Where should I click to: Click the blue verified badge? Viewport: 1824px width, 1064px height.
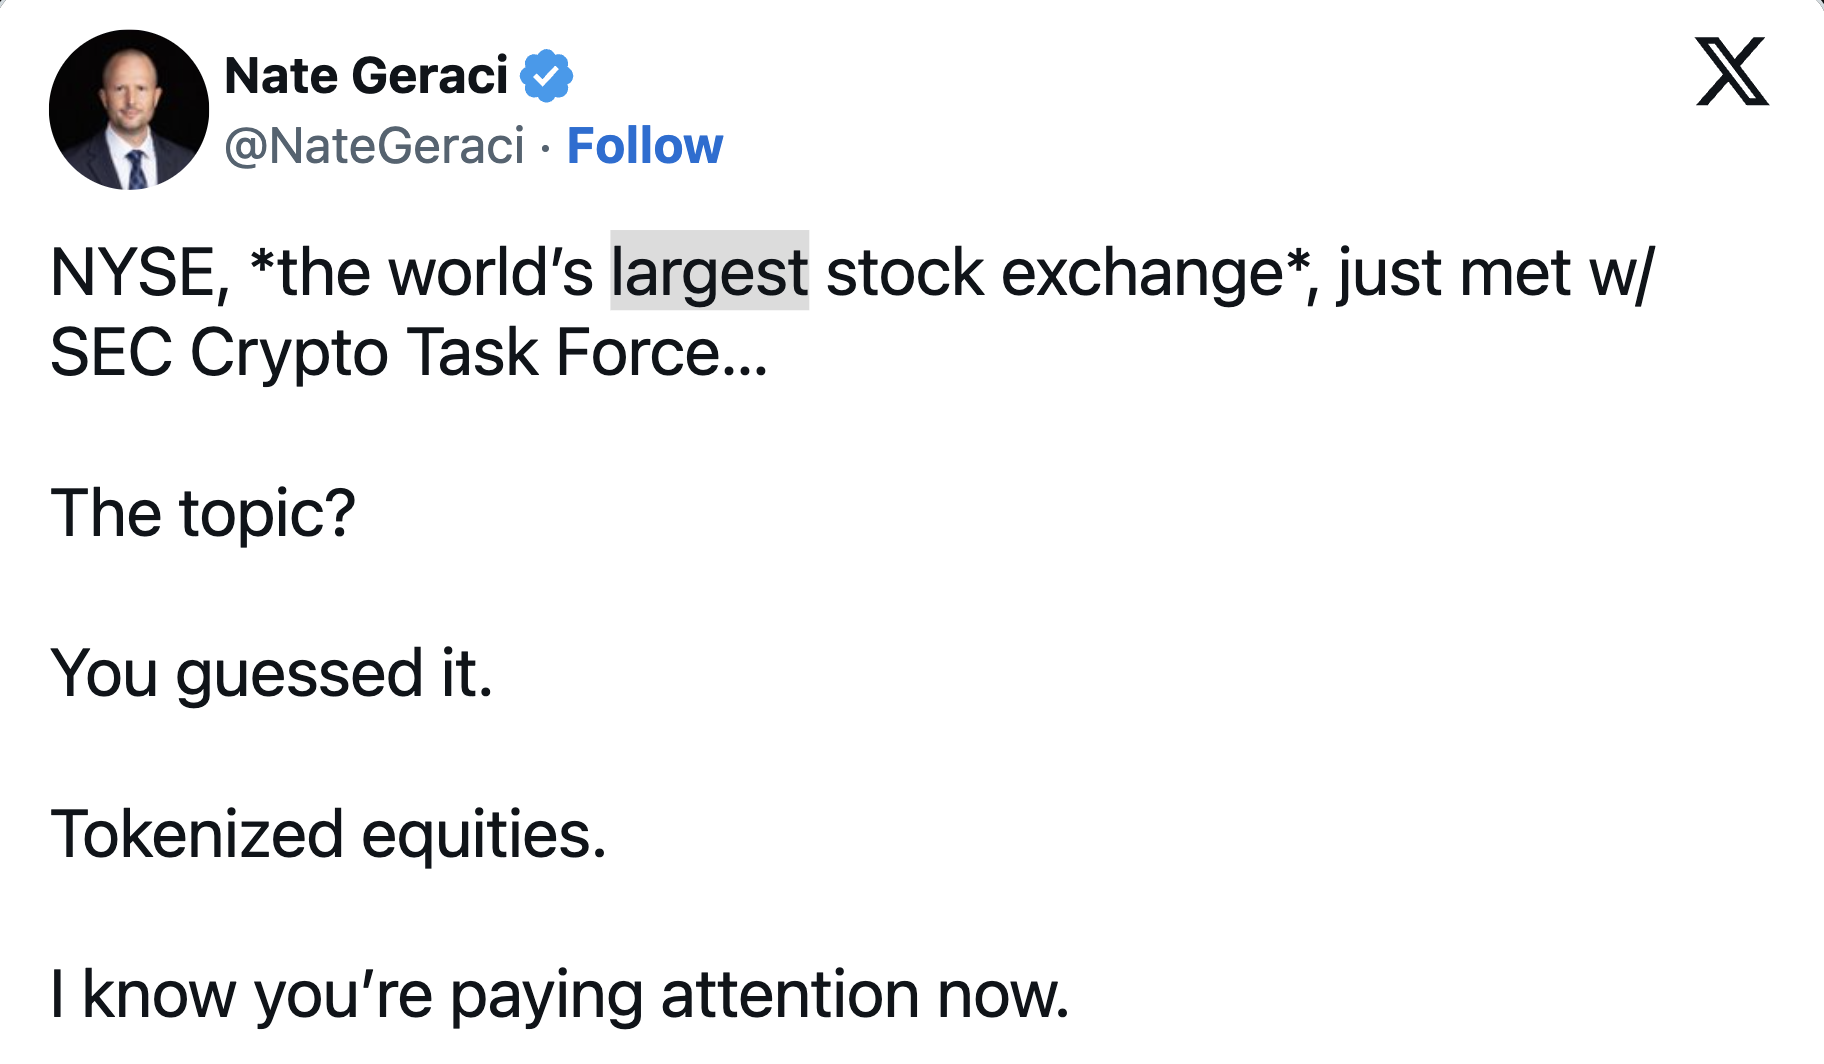[x=546, y=75]
